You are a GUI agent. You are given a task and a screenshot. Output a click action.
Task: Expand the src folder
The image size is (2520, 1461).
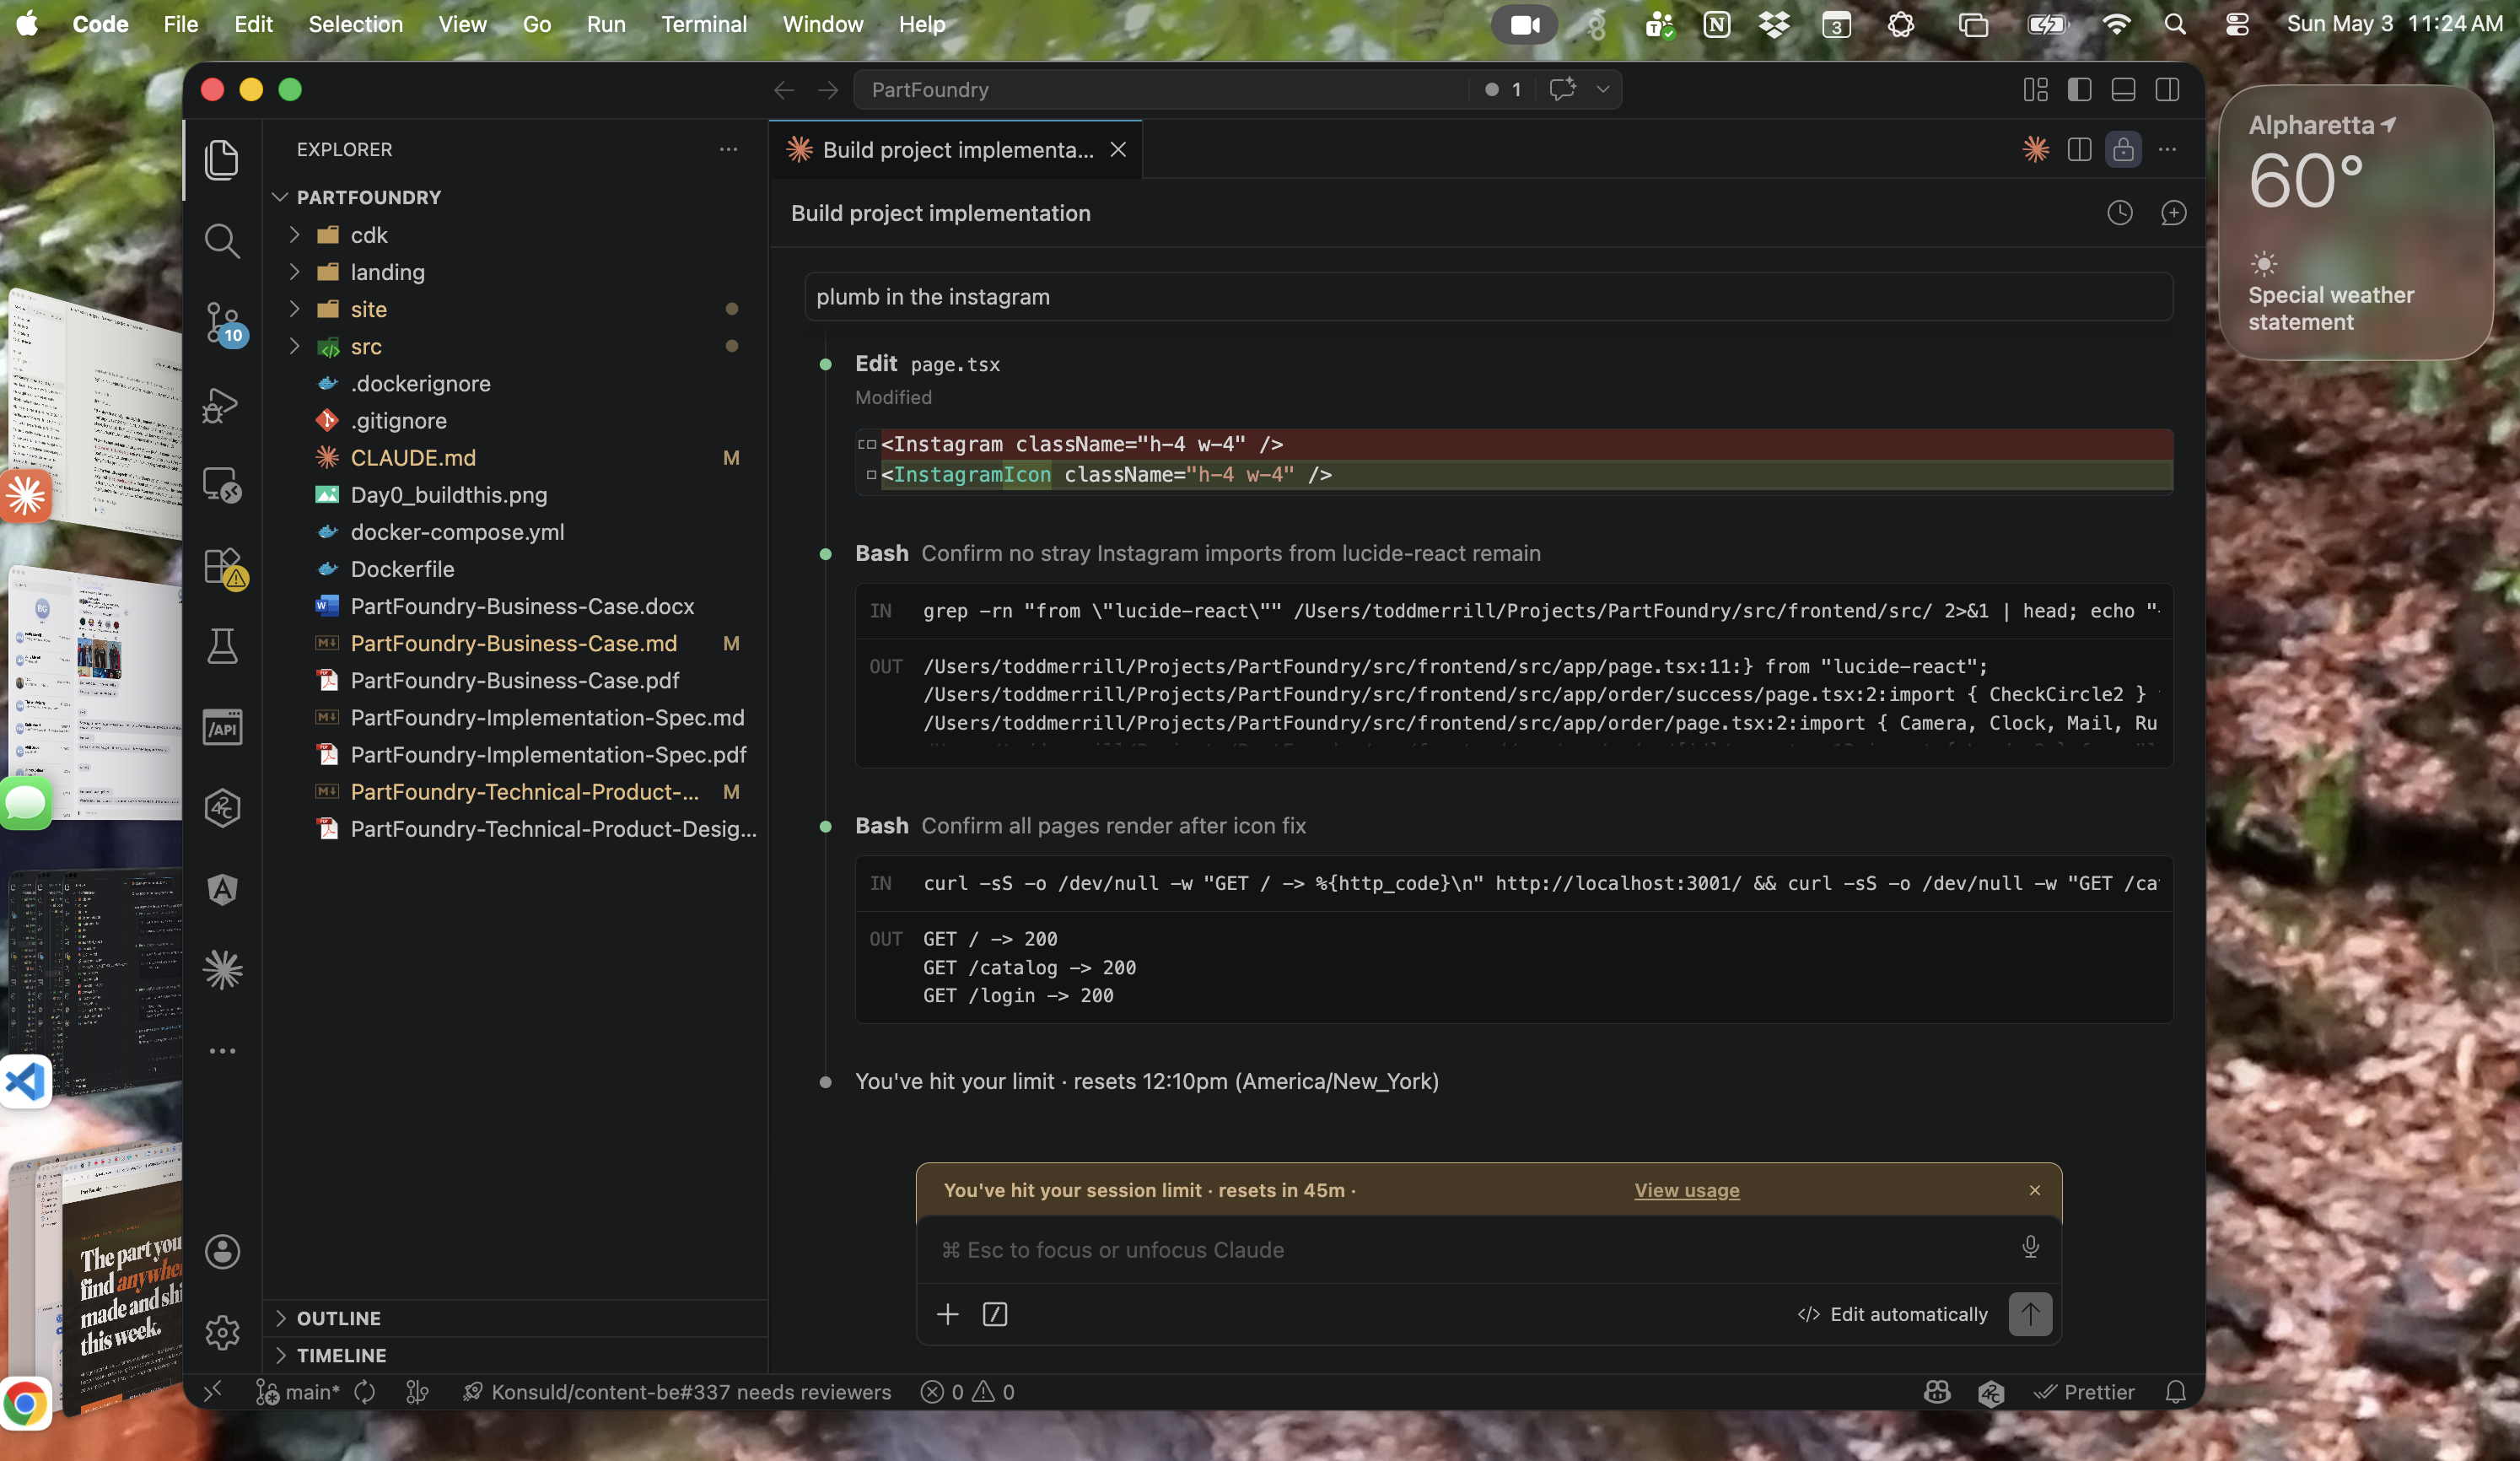pyautogui.click(x=294, y=346)
